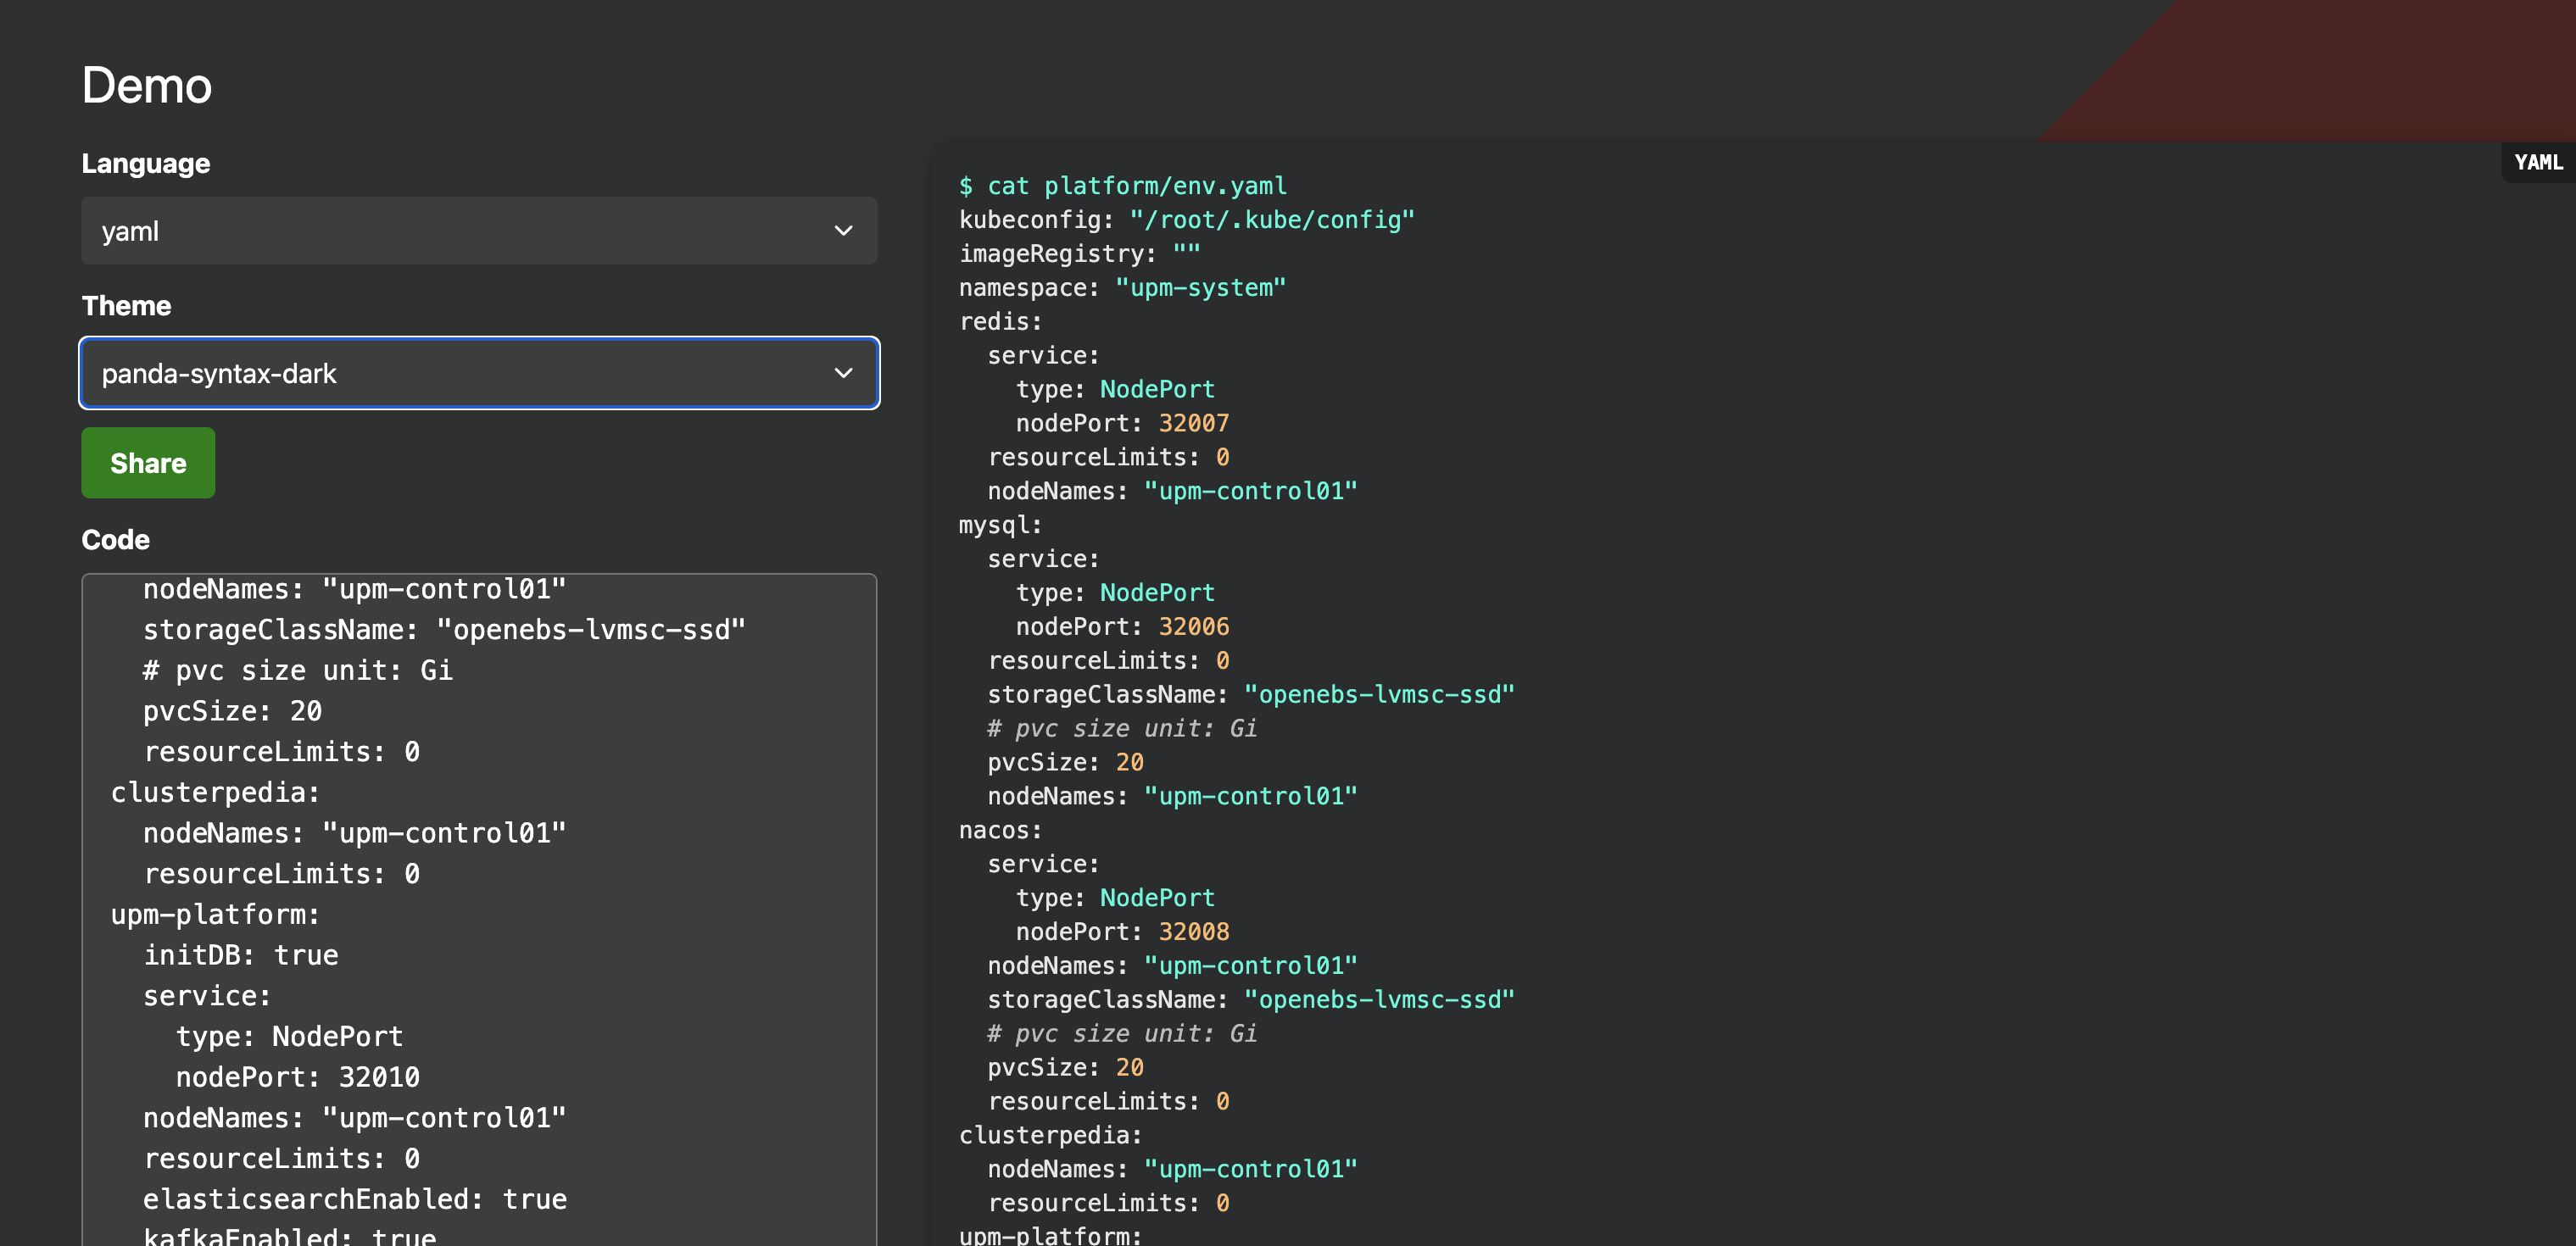Click 'redis:' key in preview
The height and width of the screenshot is (1246, 2576).
click(x=1001, y=322)
